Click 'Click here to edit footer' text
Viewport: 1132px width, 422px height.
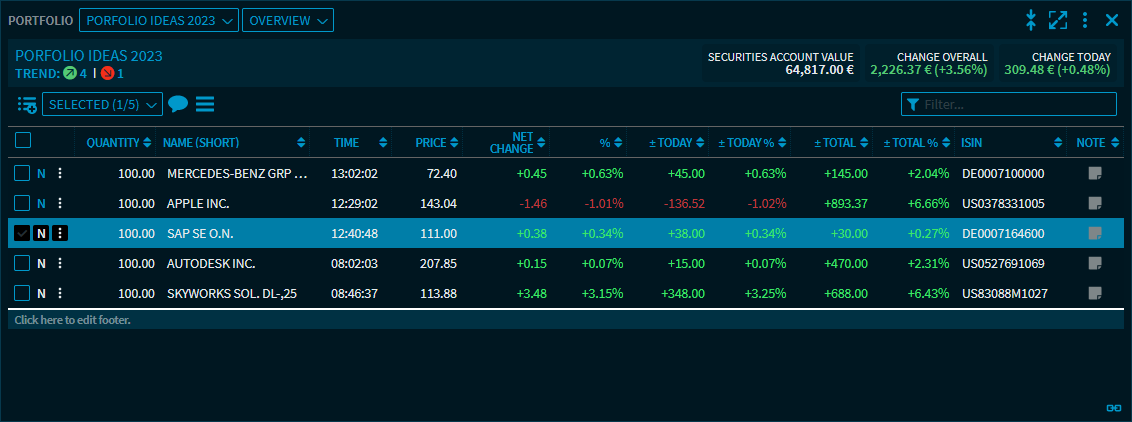pos(72,320)
